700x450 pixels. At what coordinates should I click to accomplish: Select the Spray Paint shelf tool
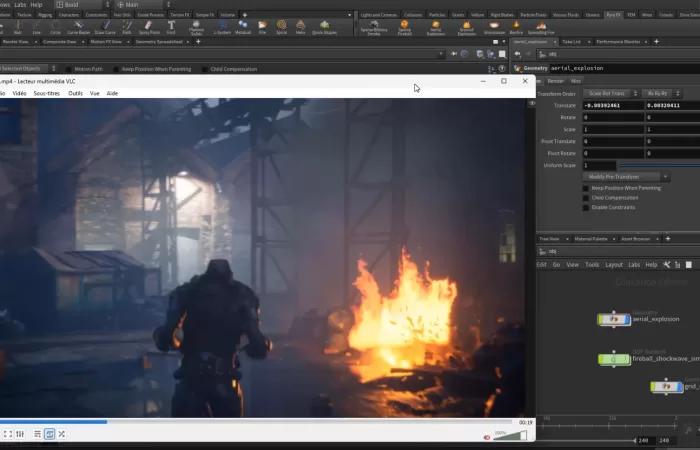(149, 27)
